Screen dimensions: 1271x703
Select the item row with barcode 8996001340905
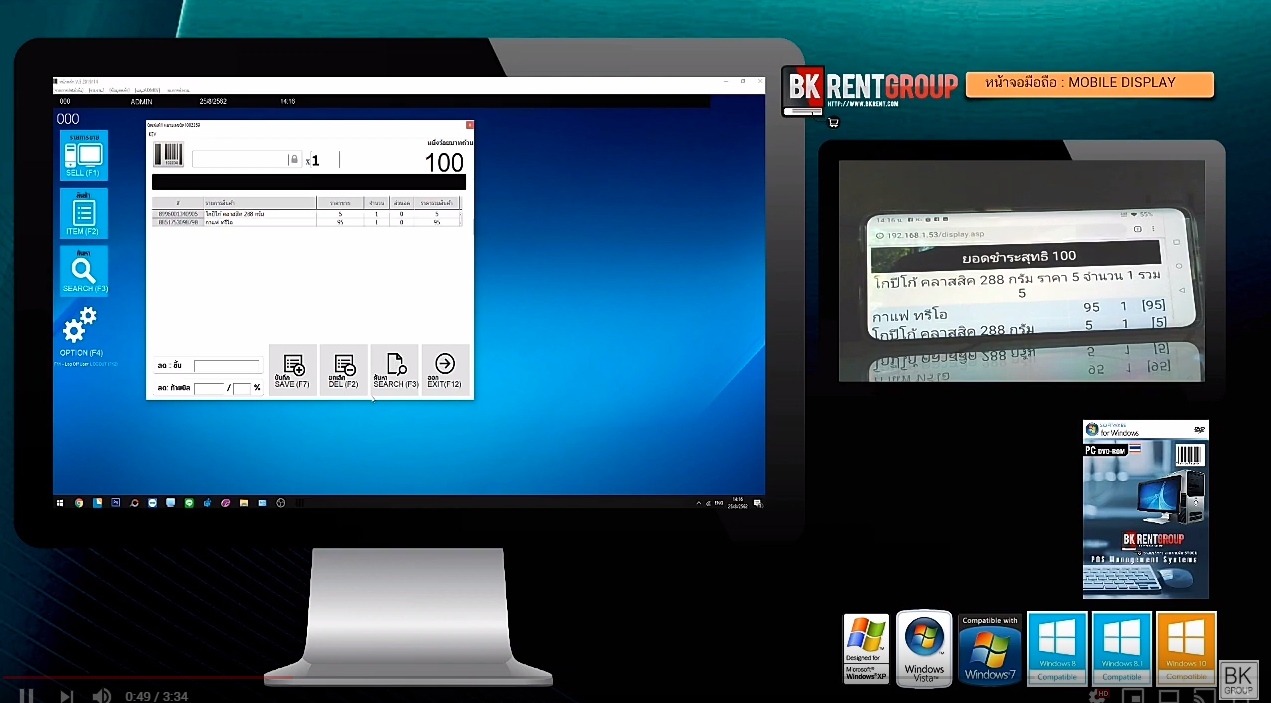click(307, 214)
